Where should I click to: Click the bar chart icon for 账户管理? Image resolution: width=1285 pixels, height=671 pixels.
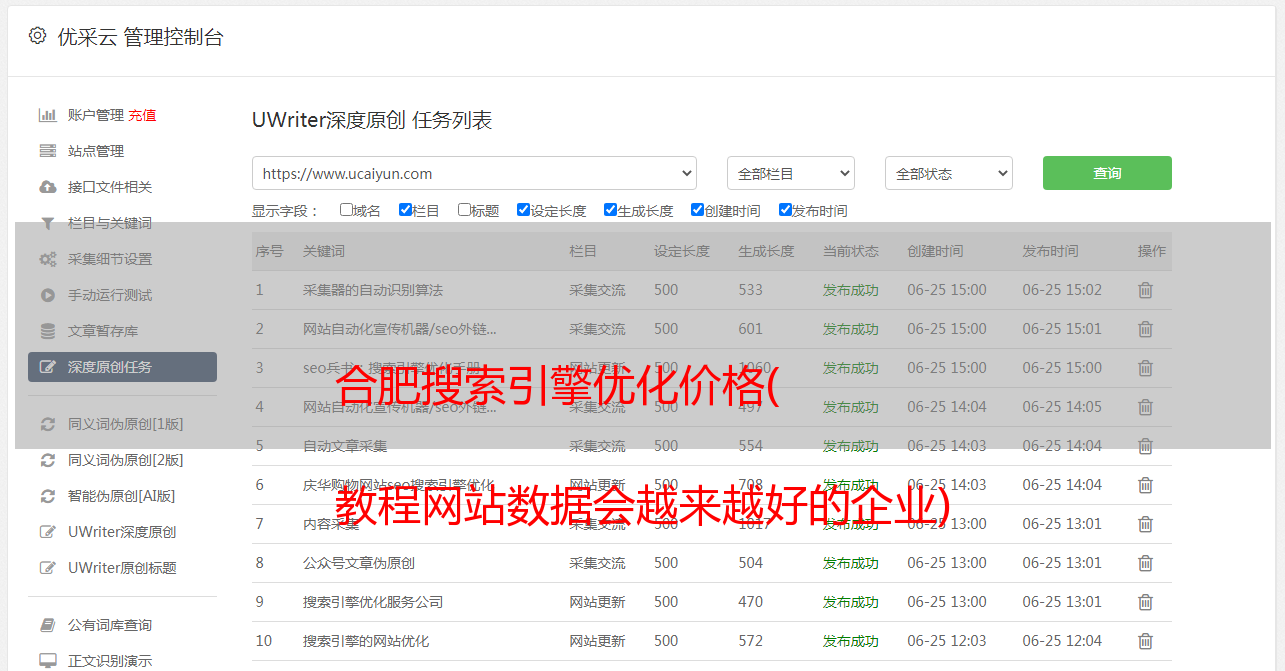pyautogui.click(x=47, y=115)
